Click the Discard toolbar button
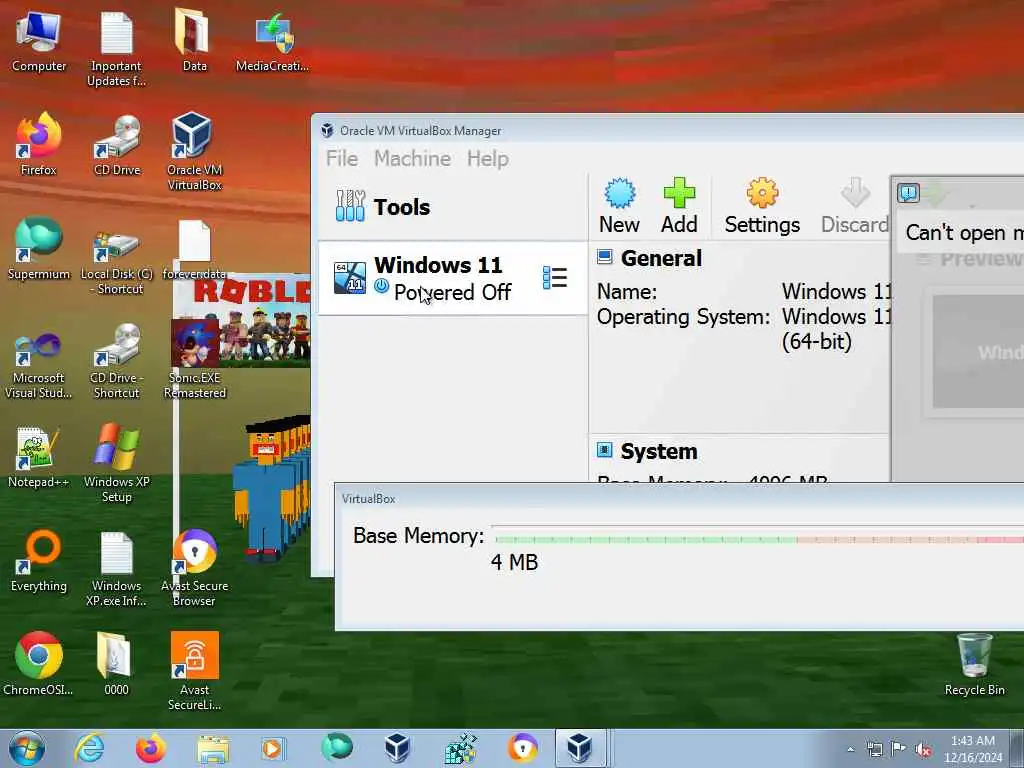1024x768 pixels. tap(855, 206)
